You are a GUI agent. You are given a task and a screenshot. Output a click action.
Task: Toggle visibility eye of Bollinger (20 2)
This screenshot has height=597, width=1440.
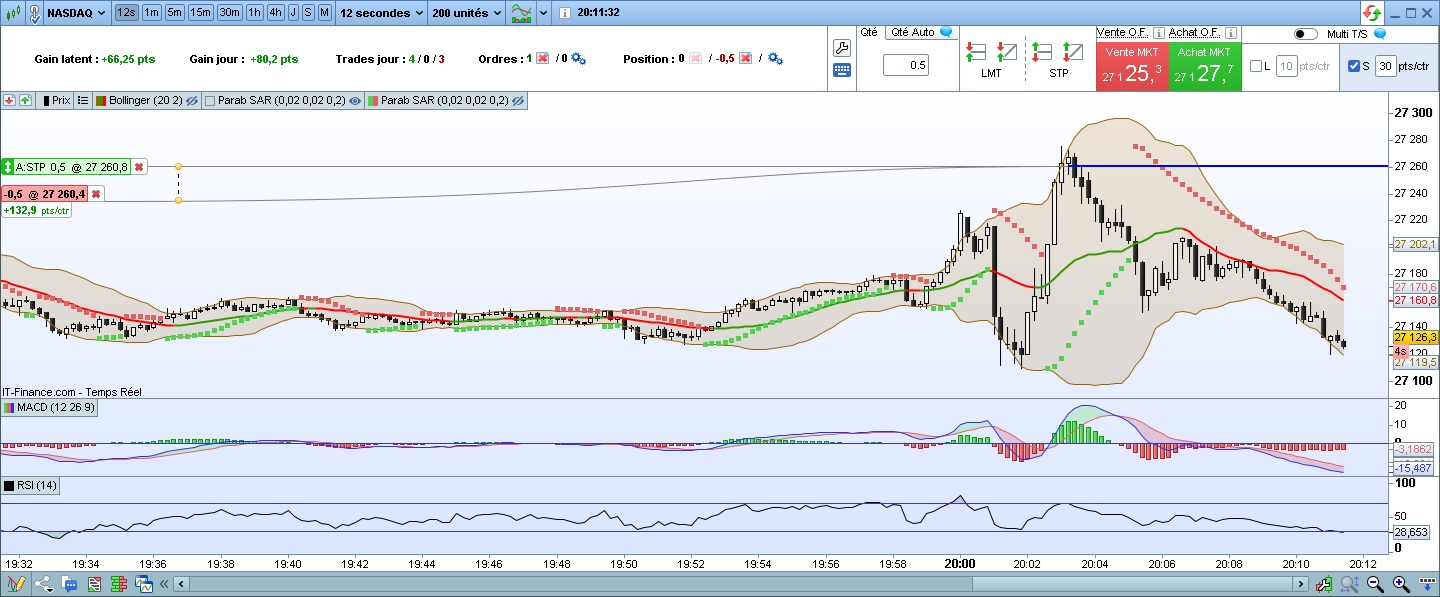pyautogui.click(x=190, y=101)
